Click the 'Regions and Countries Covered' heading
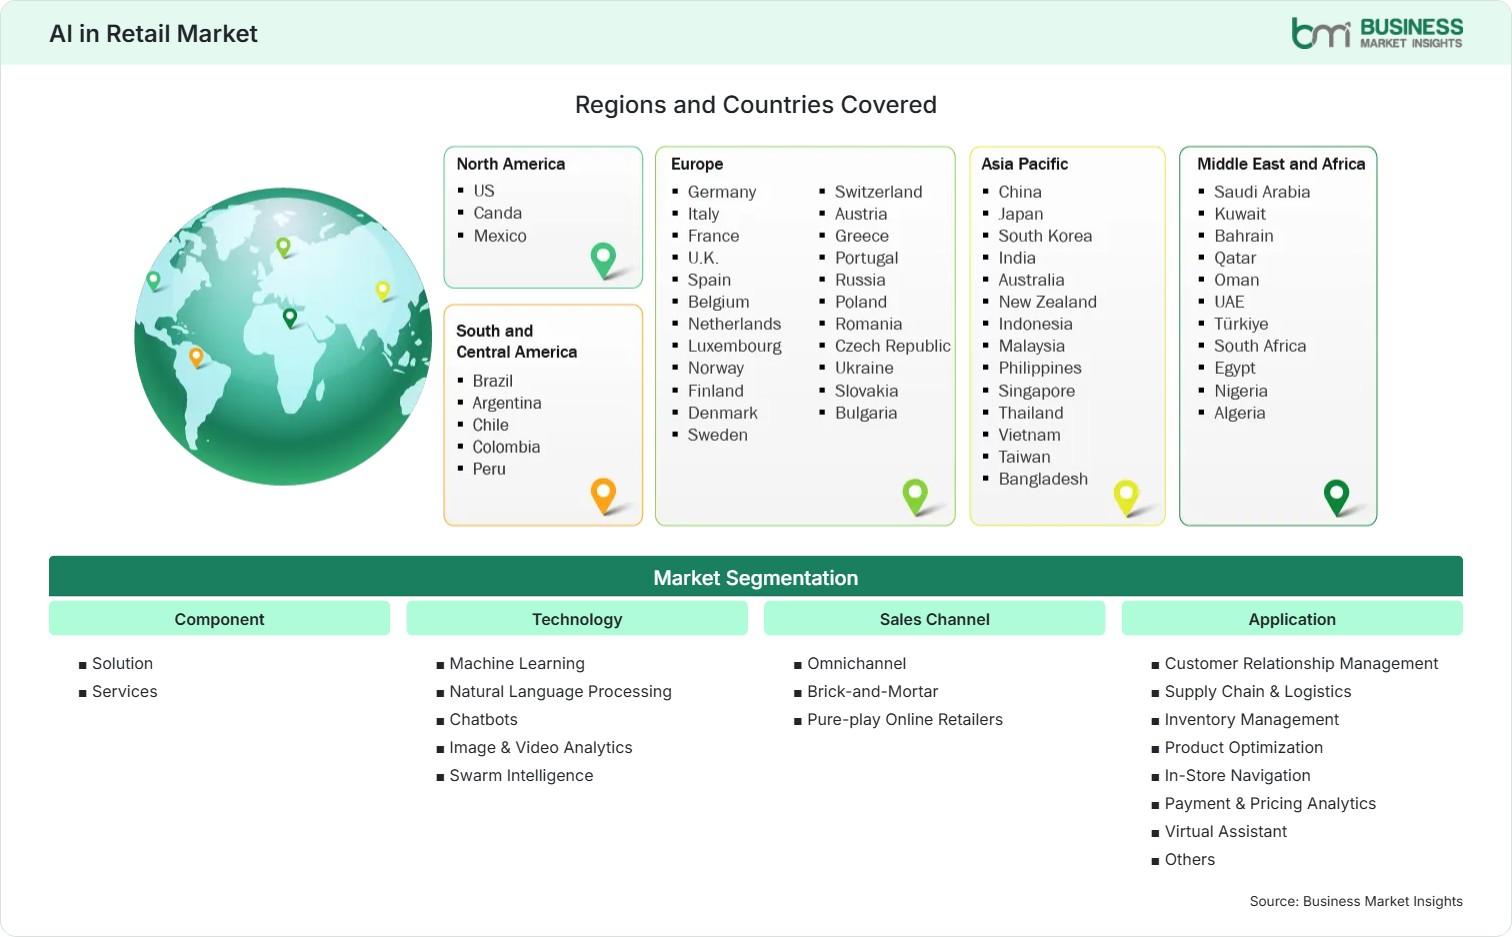Image resolution: width=1512 pixels, height=937 pixels. tap(756, 105)
